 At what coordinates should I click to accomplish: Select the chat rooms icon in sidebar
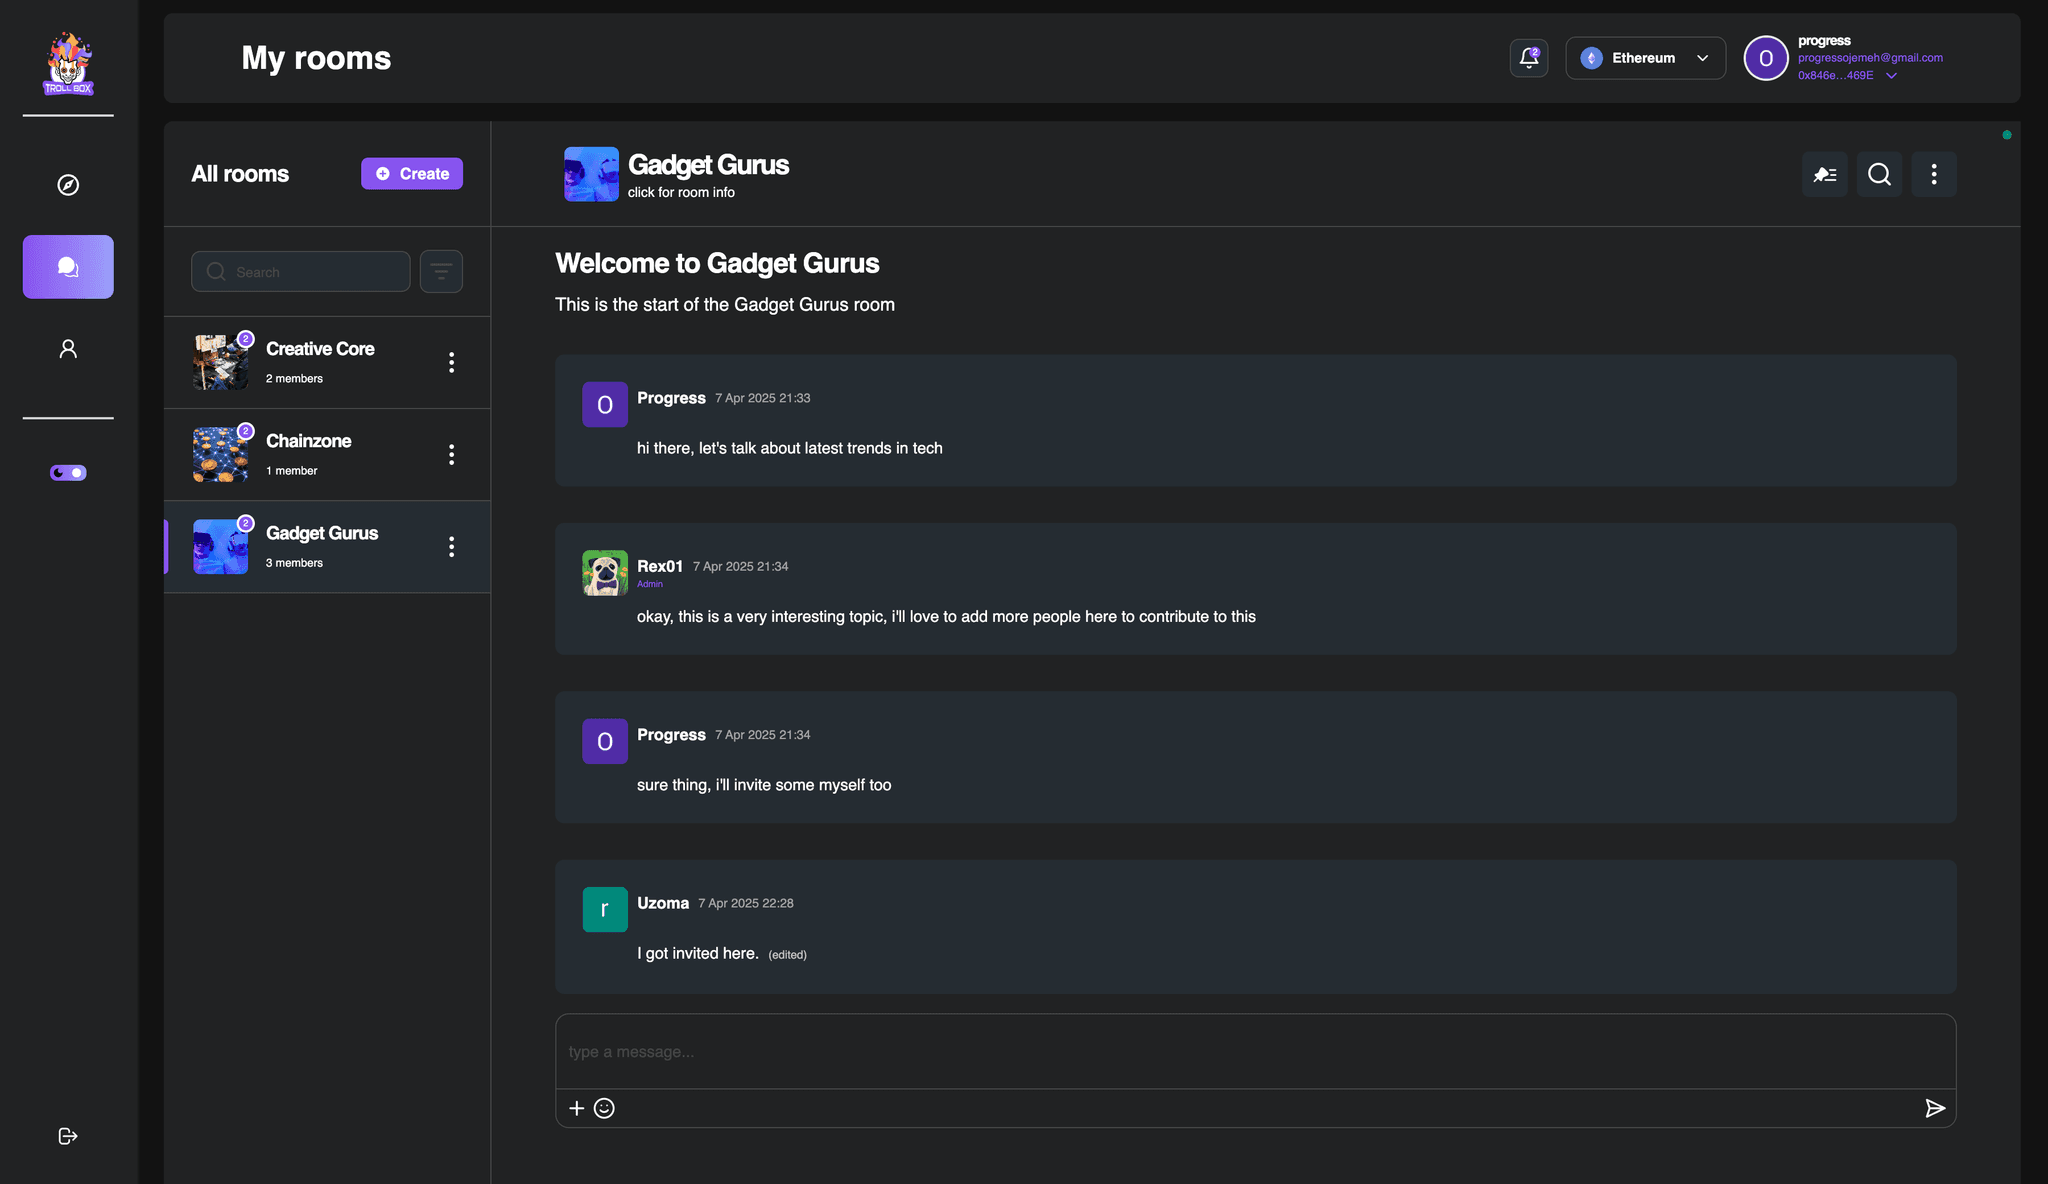point(67,266)
